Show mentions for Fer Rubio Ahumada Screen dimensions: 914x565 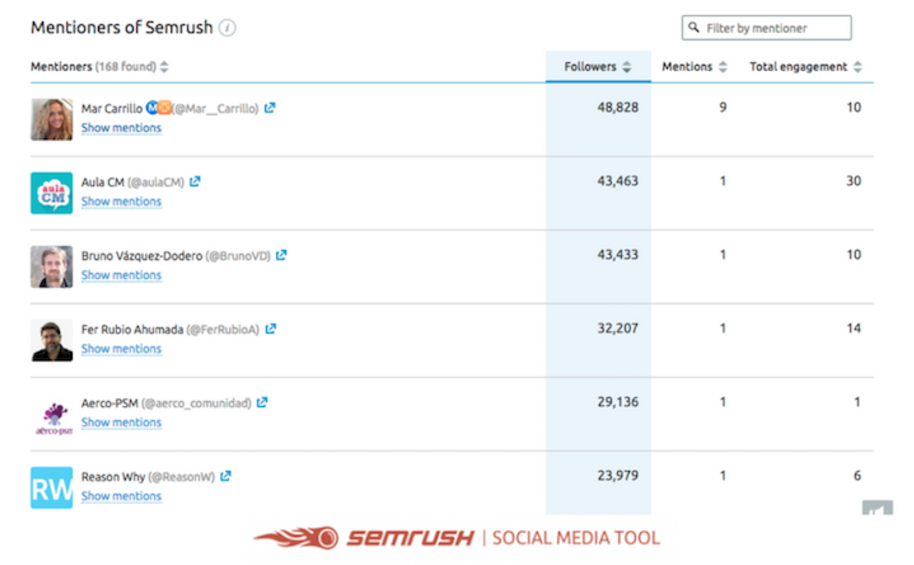(x=121, y=349)
